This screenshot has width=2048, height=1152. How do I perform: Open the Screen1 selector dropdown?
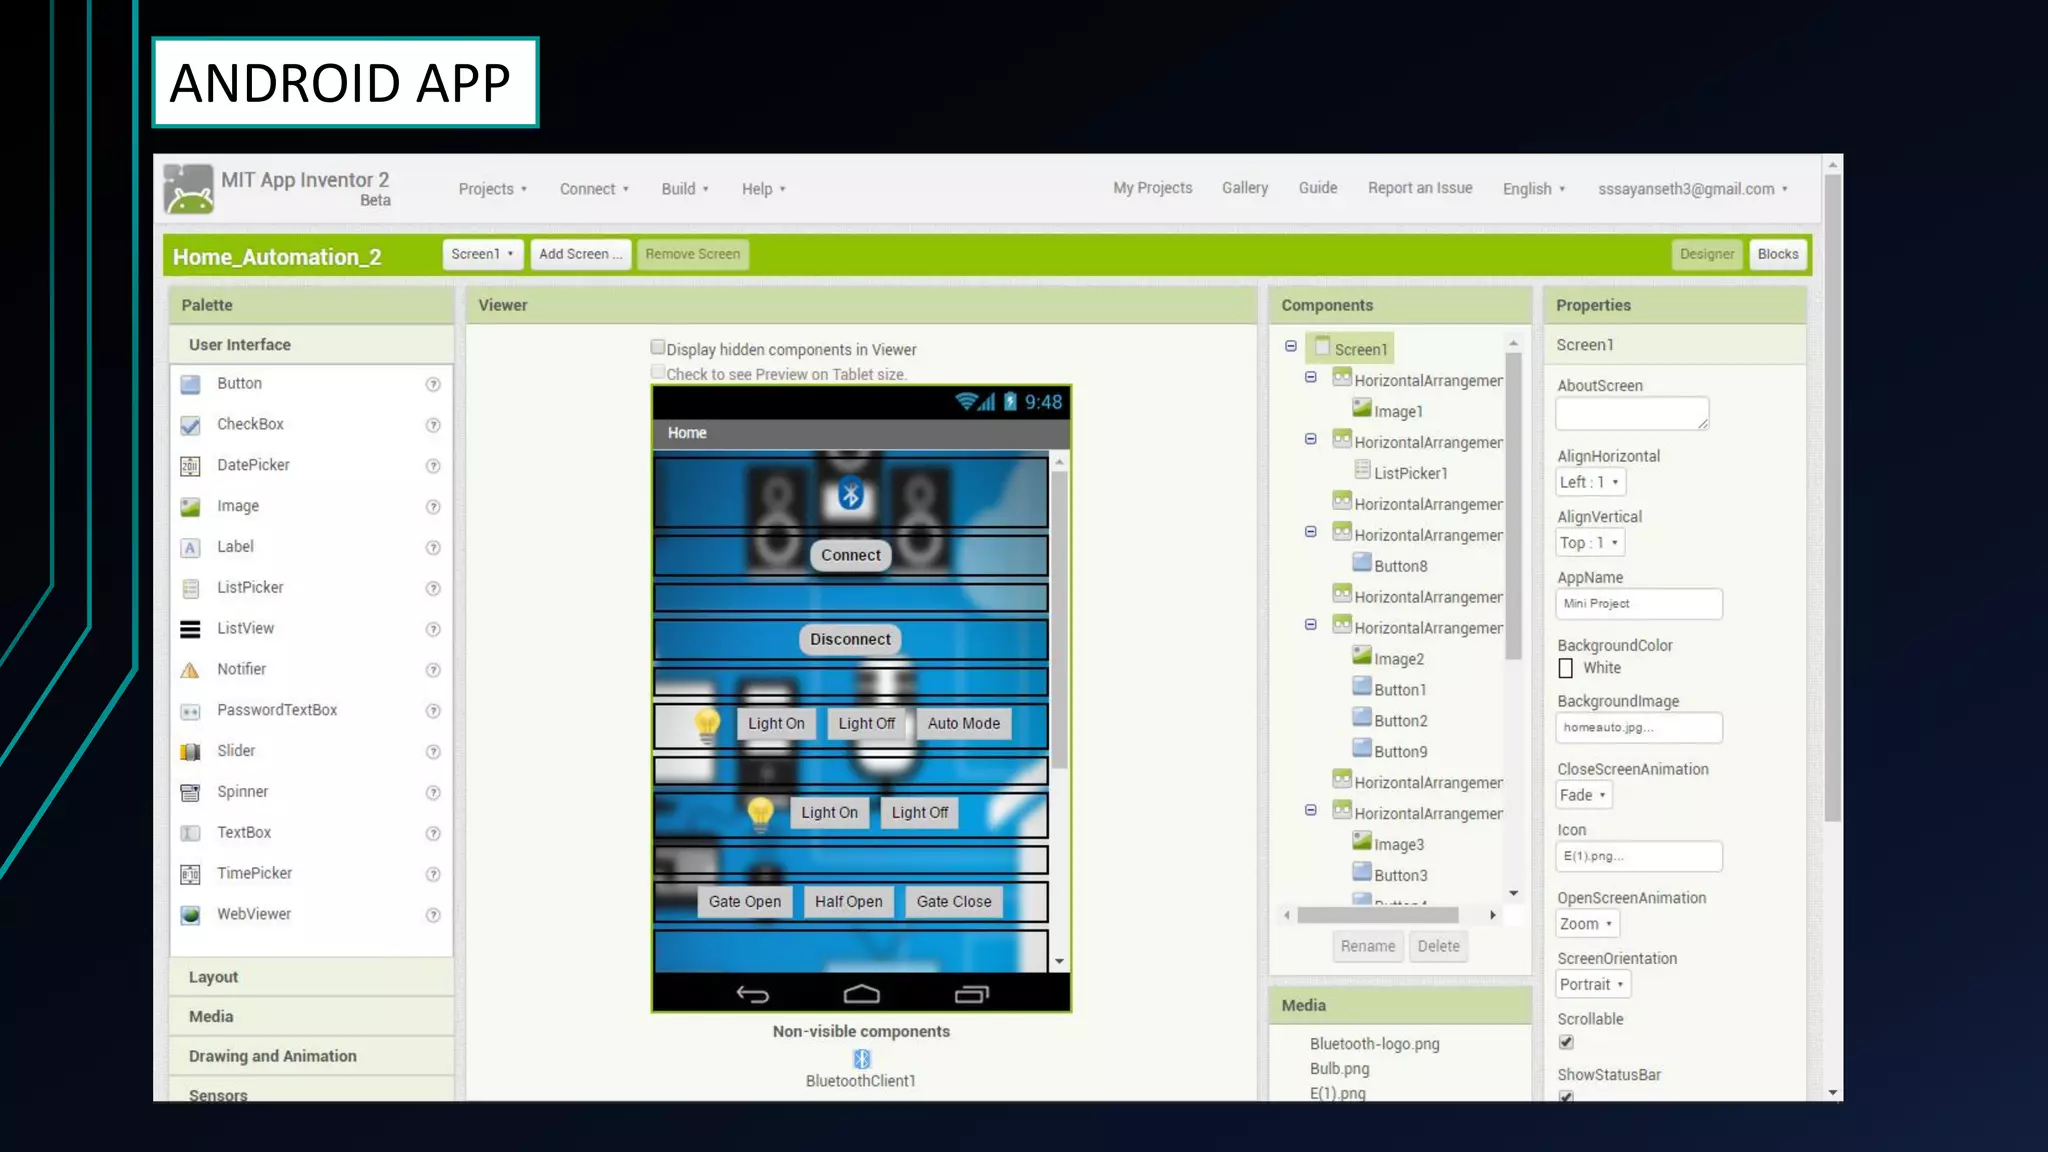pos(482,254)
